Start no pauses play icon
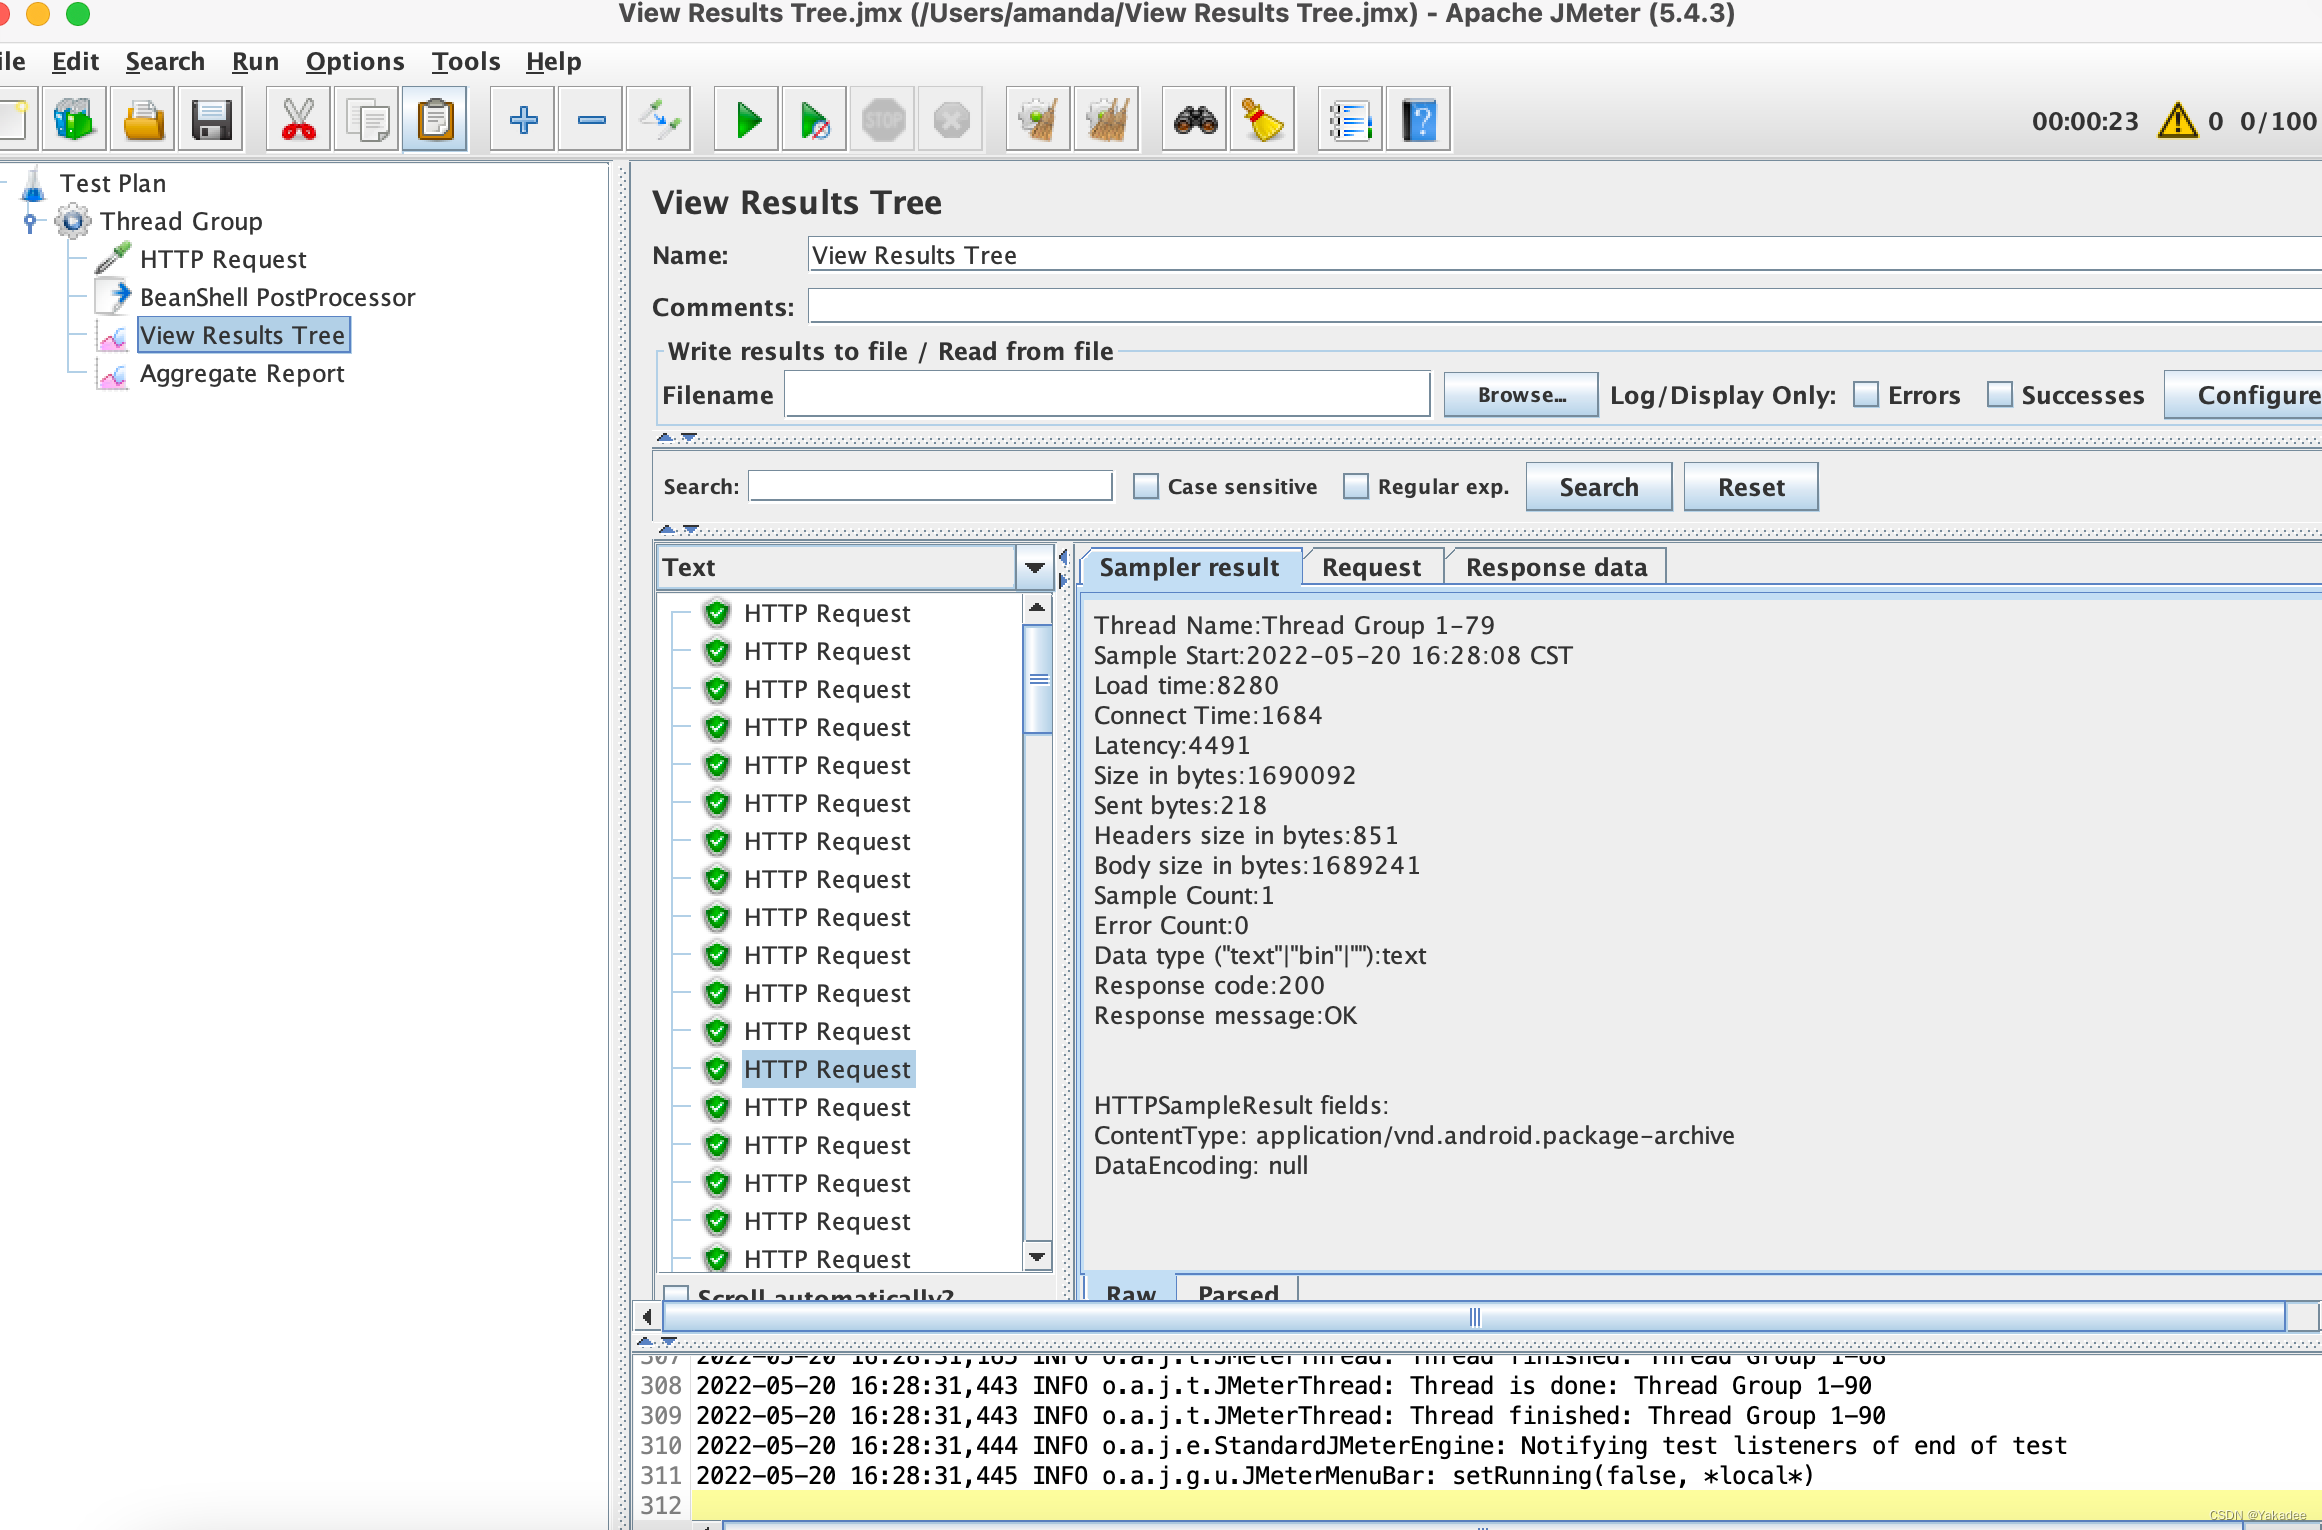The width and height of the screenshot is (2322, 1530). (815, 120)
